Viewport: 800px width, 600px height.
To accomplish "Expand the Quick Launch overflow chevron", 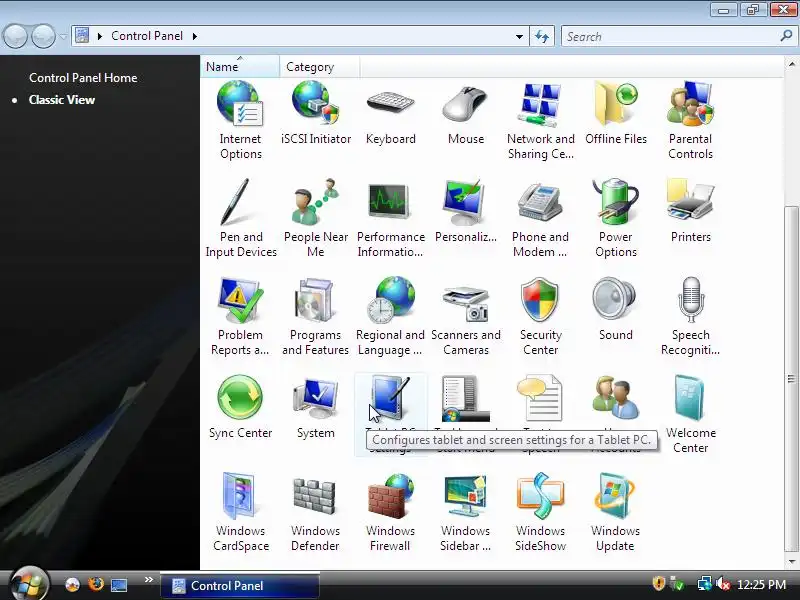I will click(148, 579).
